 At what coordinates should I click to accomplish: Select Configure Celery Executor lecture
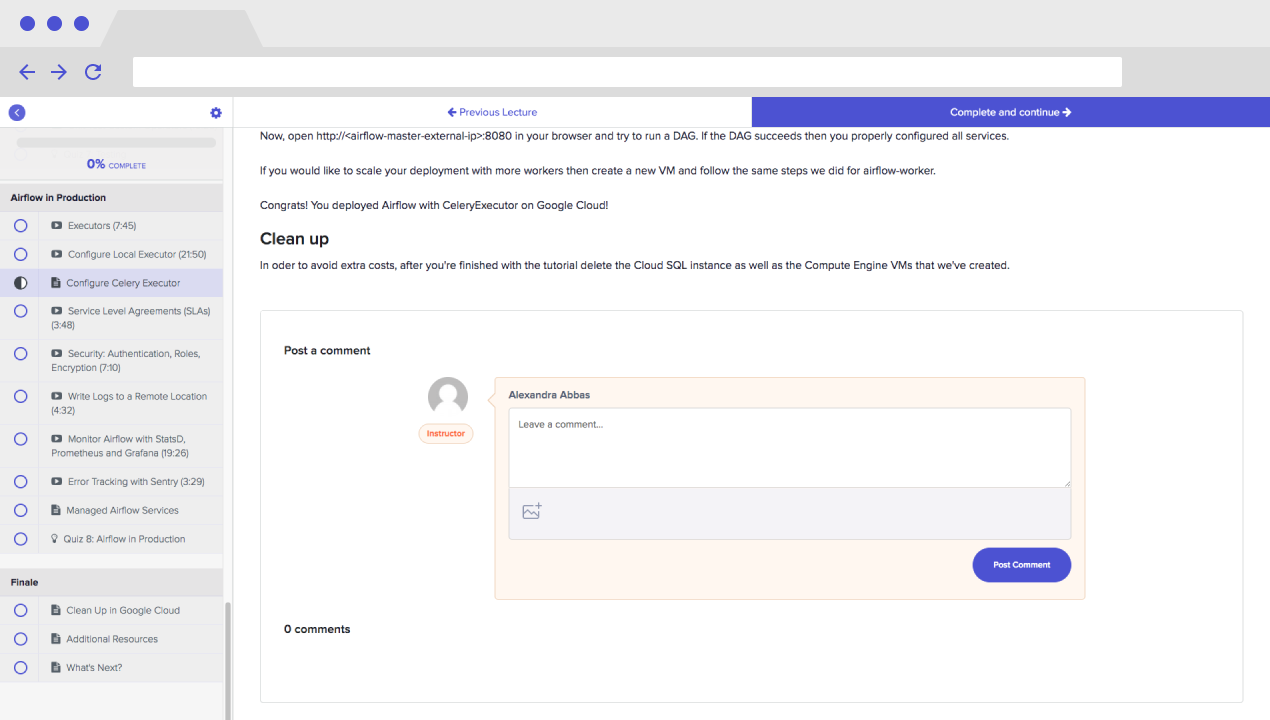pyautogui.click(x=111, y=283)
